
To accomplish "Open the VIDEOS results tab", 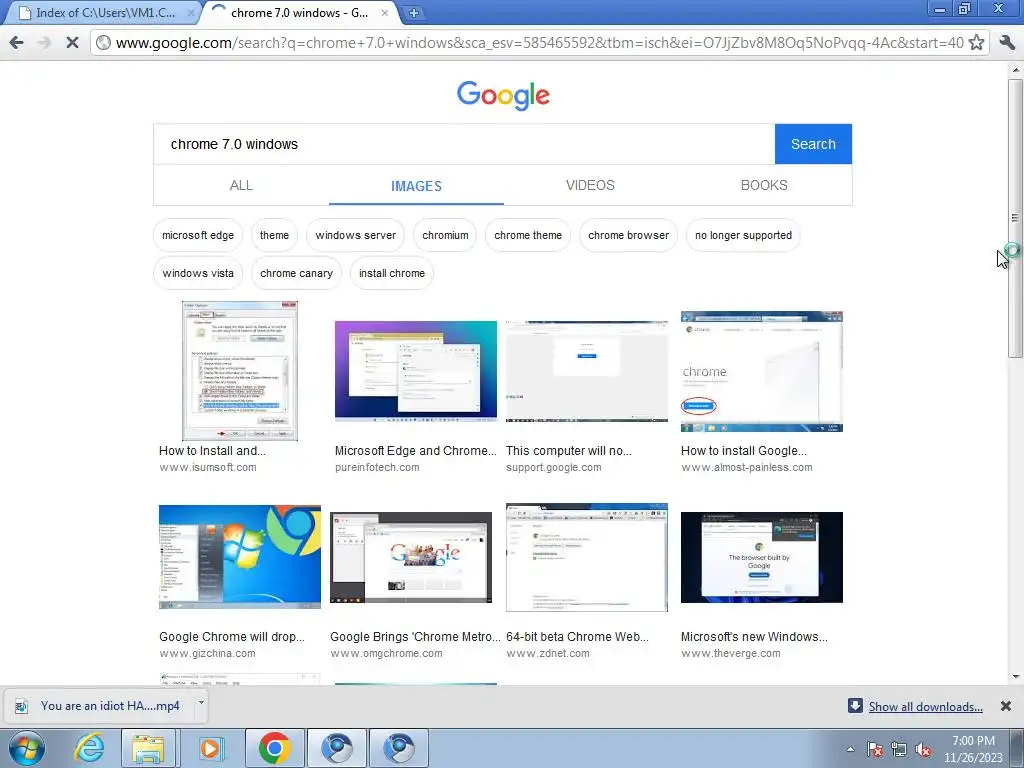I will (590, 185).
